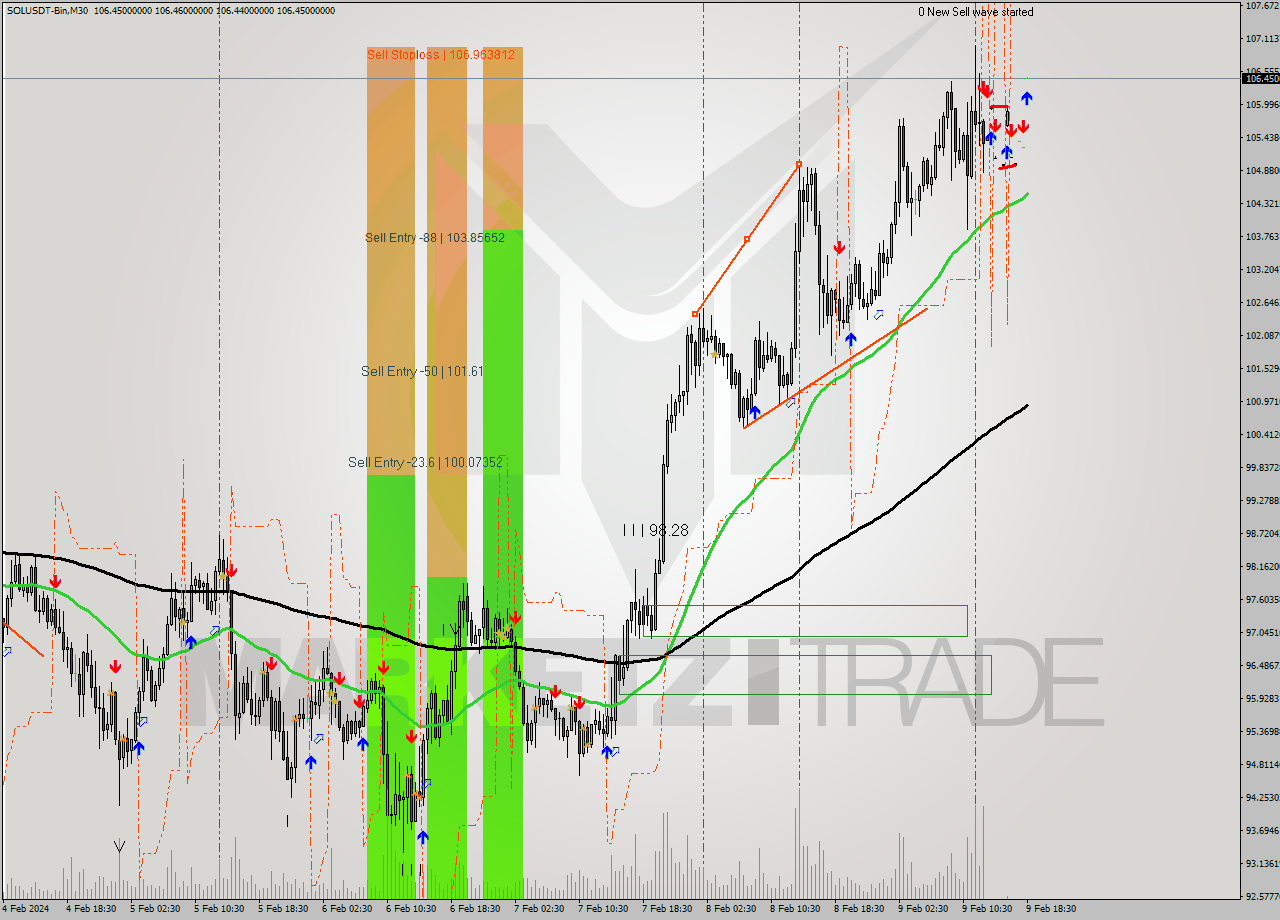The width and height of the screenshot is (1280, 920).
Task: Click the '9 Feb 02:30' time axis label
Action: (x=923, y=909)
